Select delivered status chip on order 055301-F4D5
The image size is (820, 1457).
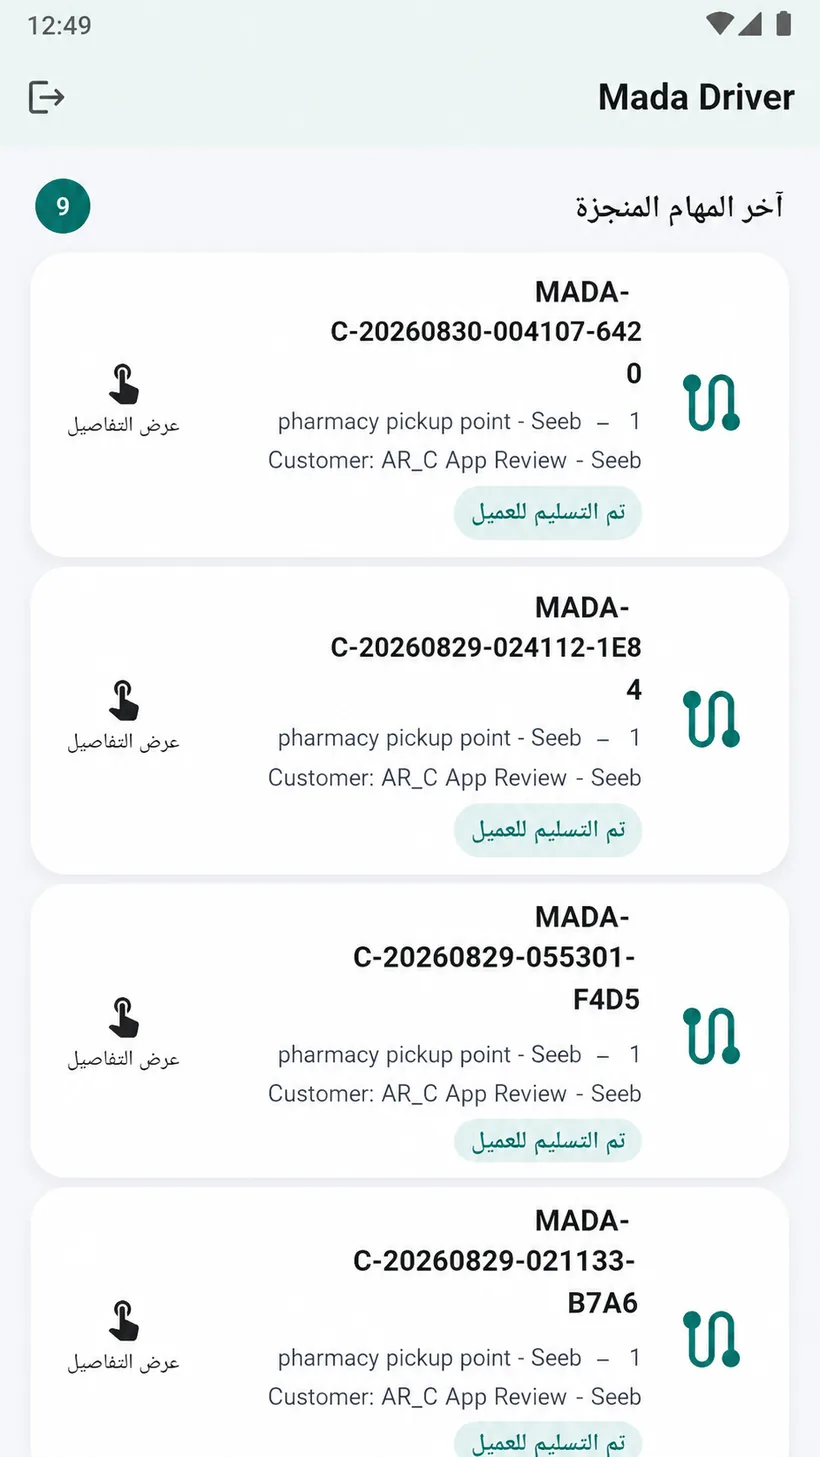[x=548, y=1141]
